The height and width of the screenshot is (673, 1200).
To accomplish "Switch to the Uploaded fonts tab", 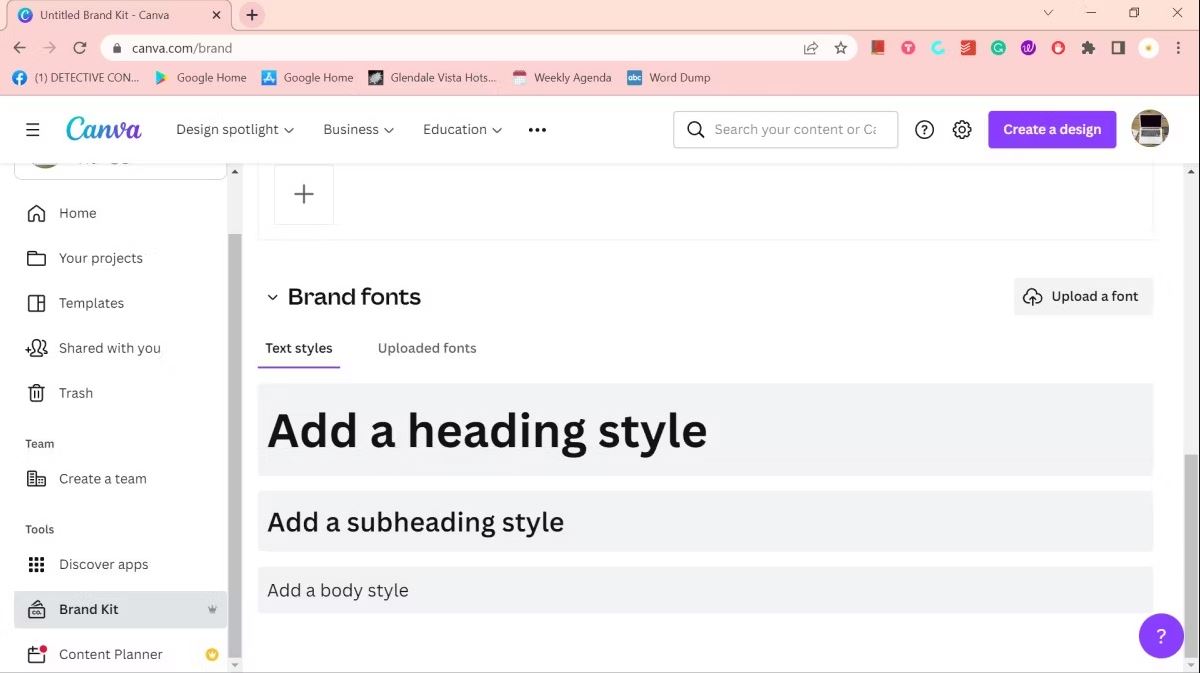I will tap(427, 348).
